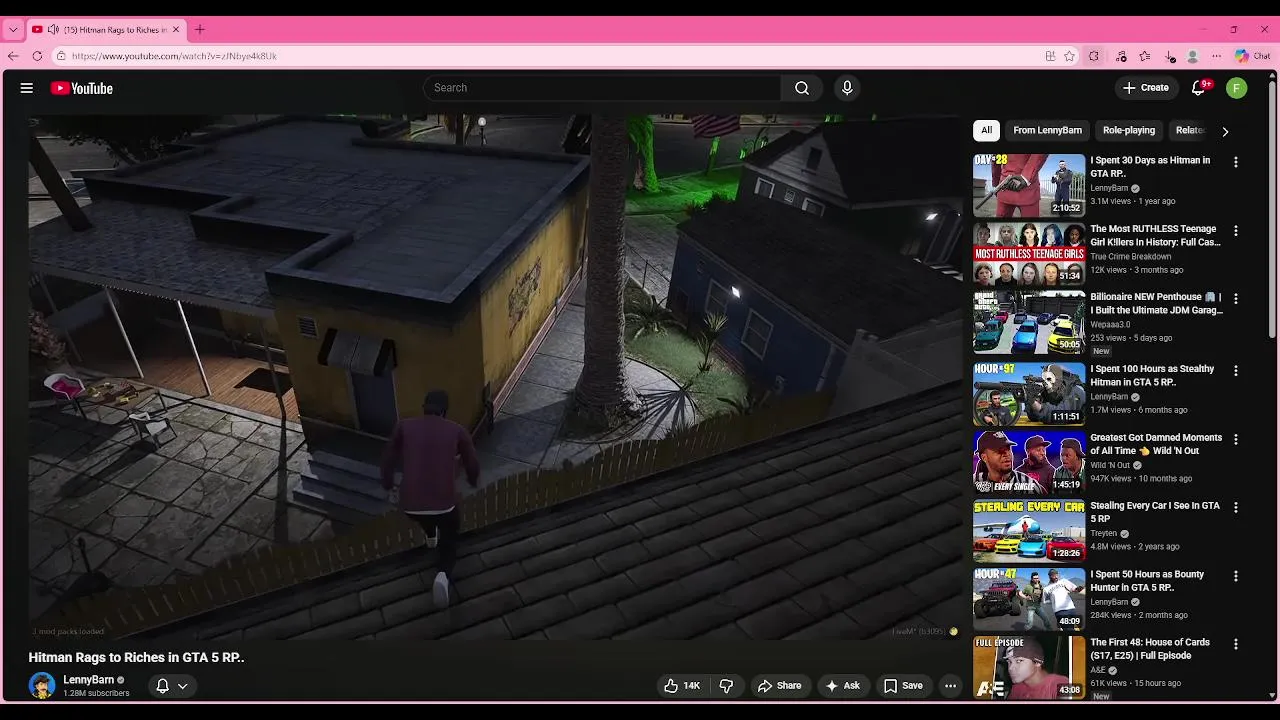
Task: Reload the page in the browser
Action: [x=37, y=56]
